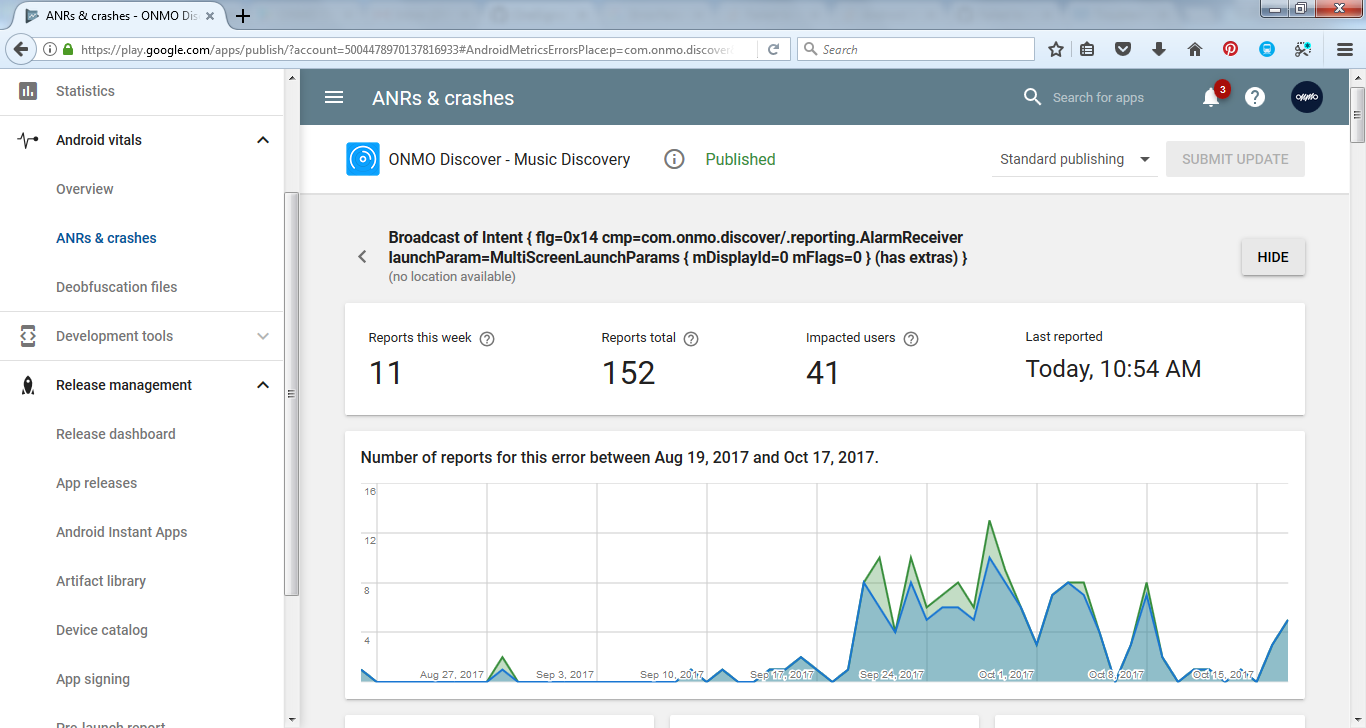1366x728 pixels.
Task: Click the search magnifier beside Search for apps
Action: (x=1032, y=97)
